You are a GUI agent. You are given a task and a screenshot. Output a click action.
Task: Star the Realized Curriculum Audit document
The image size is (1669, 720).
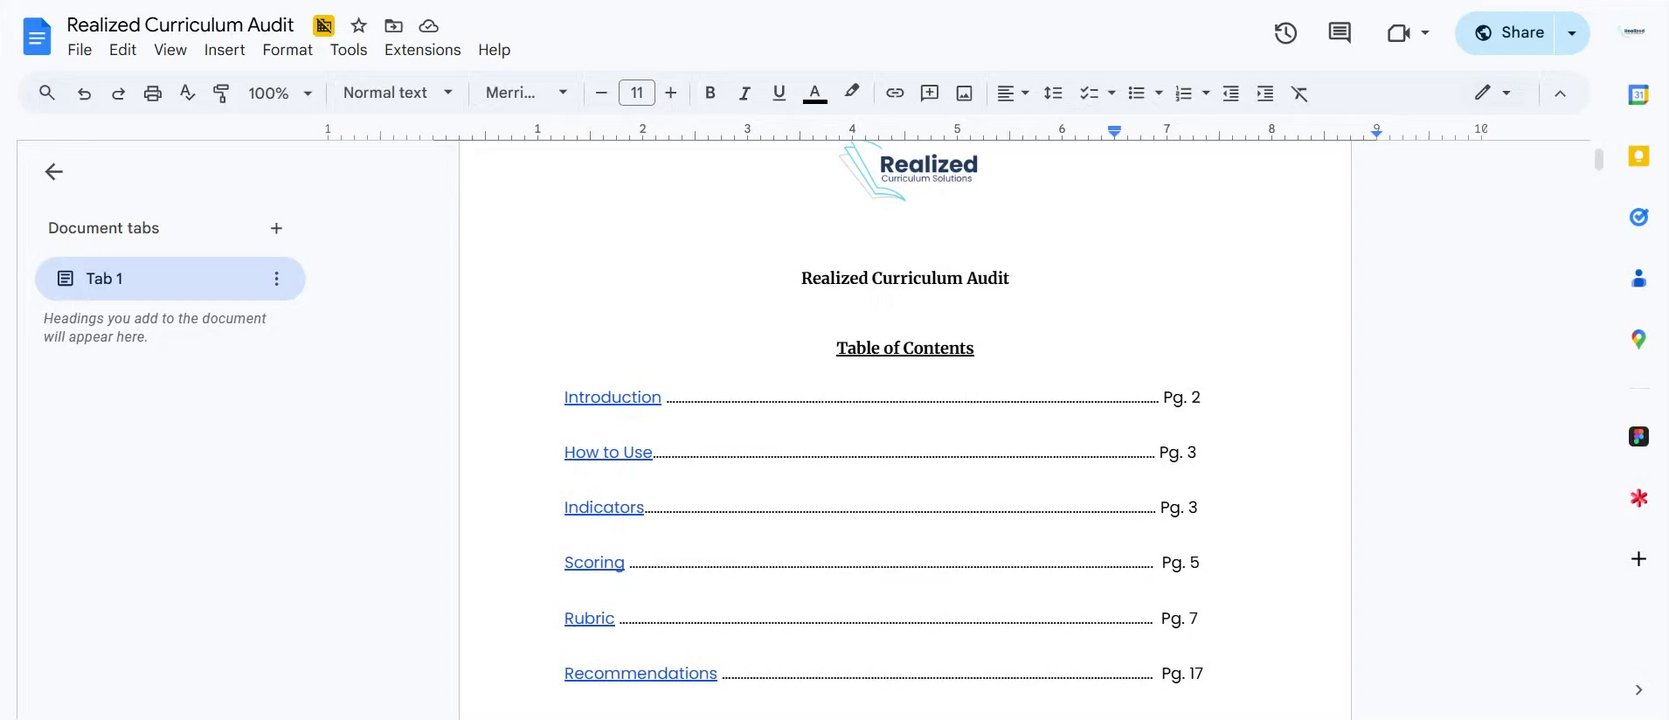coord(359,25)
